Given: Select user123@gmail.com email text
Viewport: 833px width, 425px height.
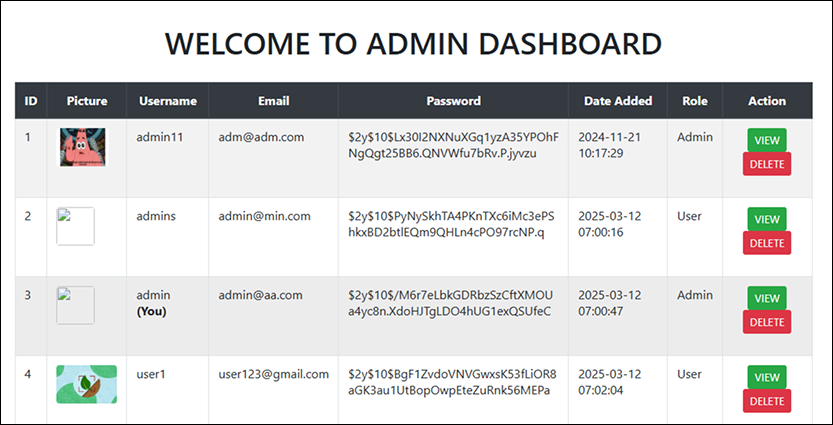Looking at the screenshot, I should point(274,374).
